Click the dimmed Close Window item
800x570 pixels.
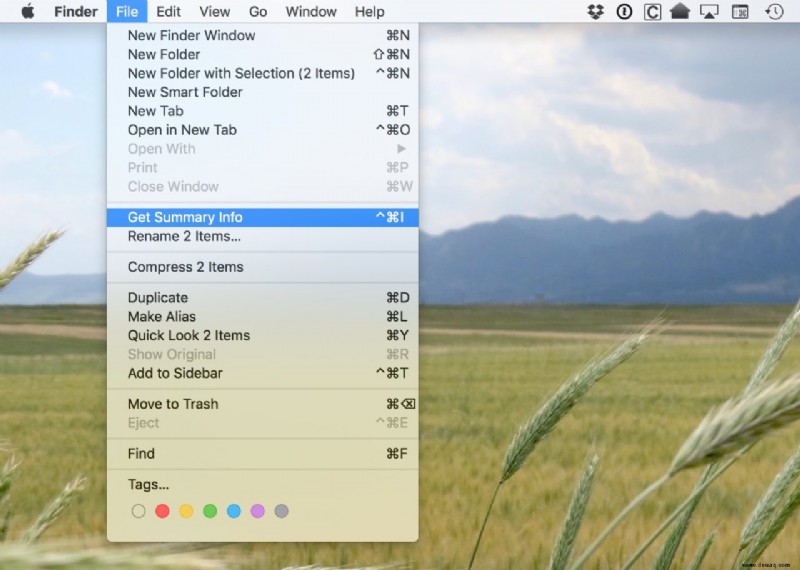pyautogui.click(x=263, y=186)
